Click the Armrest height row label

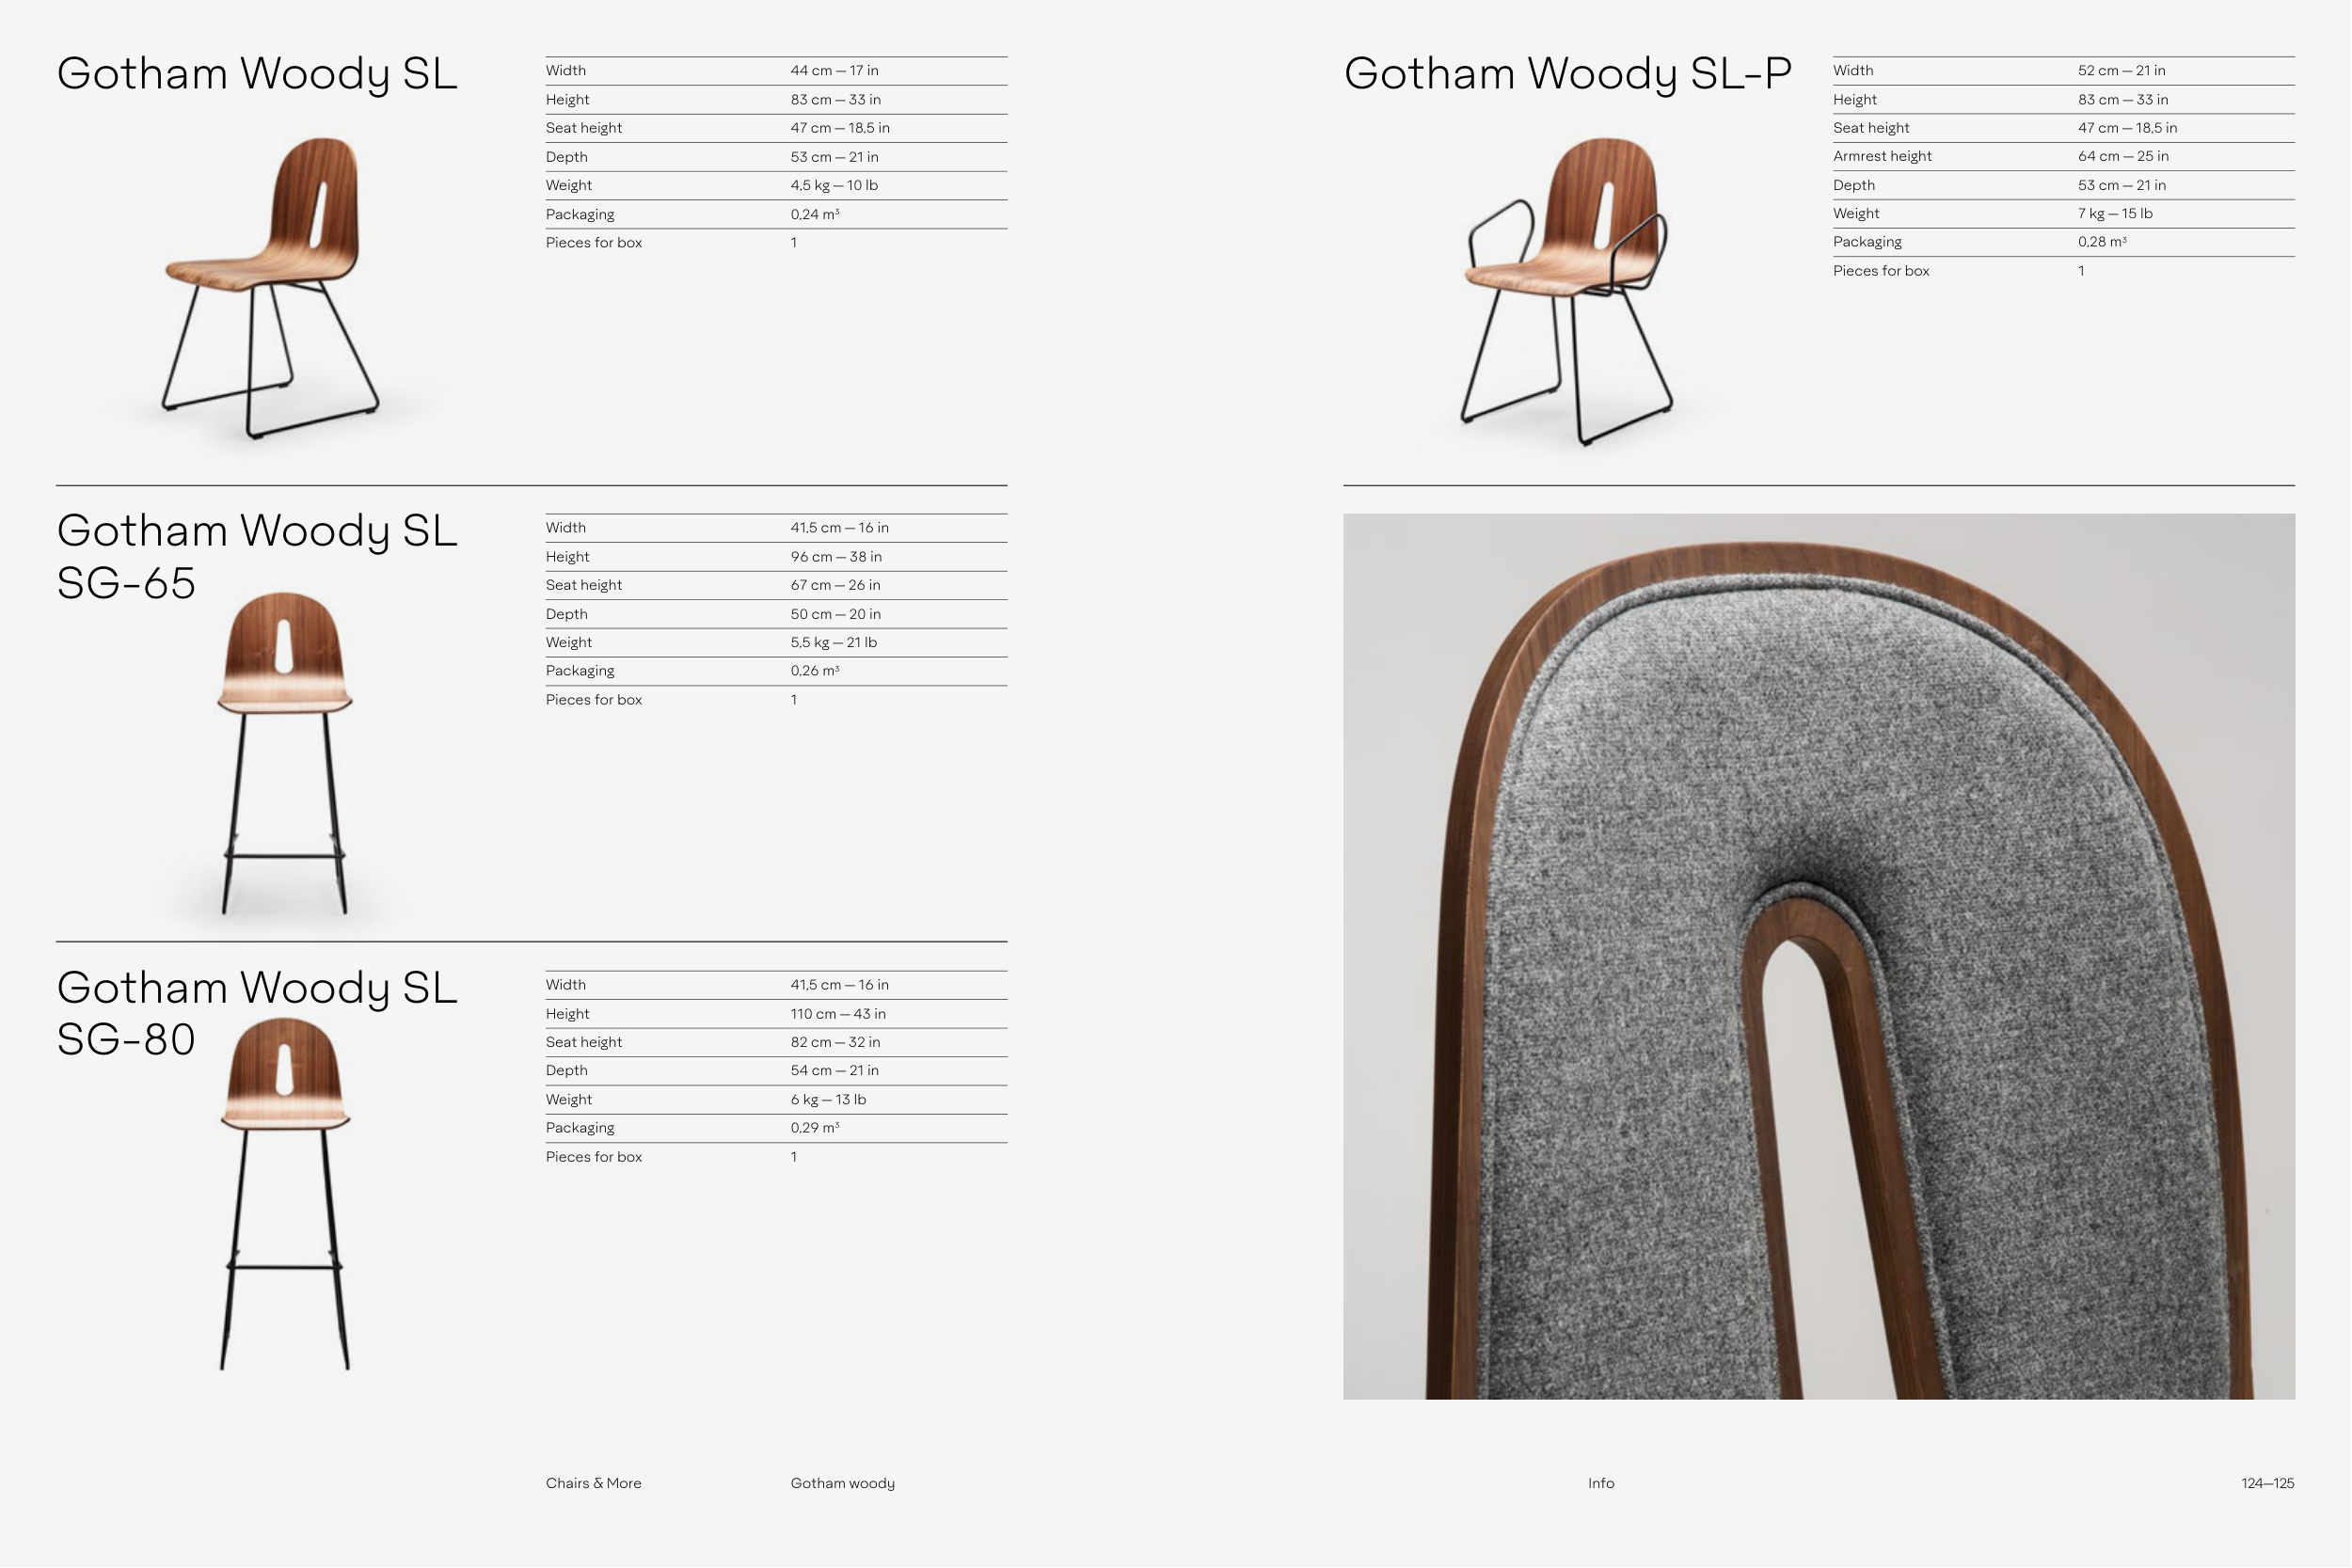tap(1882, 156)
